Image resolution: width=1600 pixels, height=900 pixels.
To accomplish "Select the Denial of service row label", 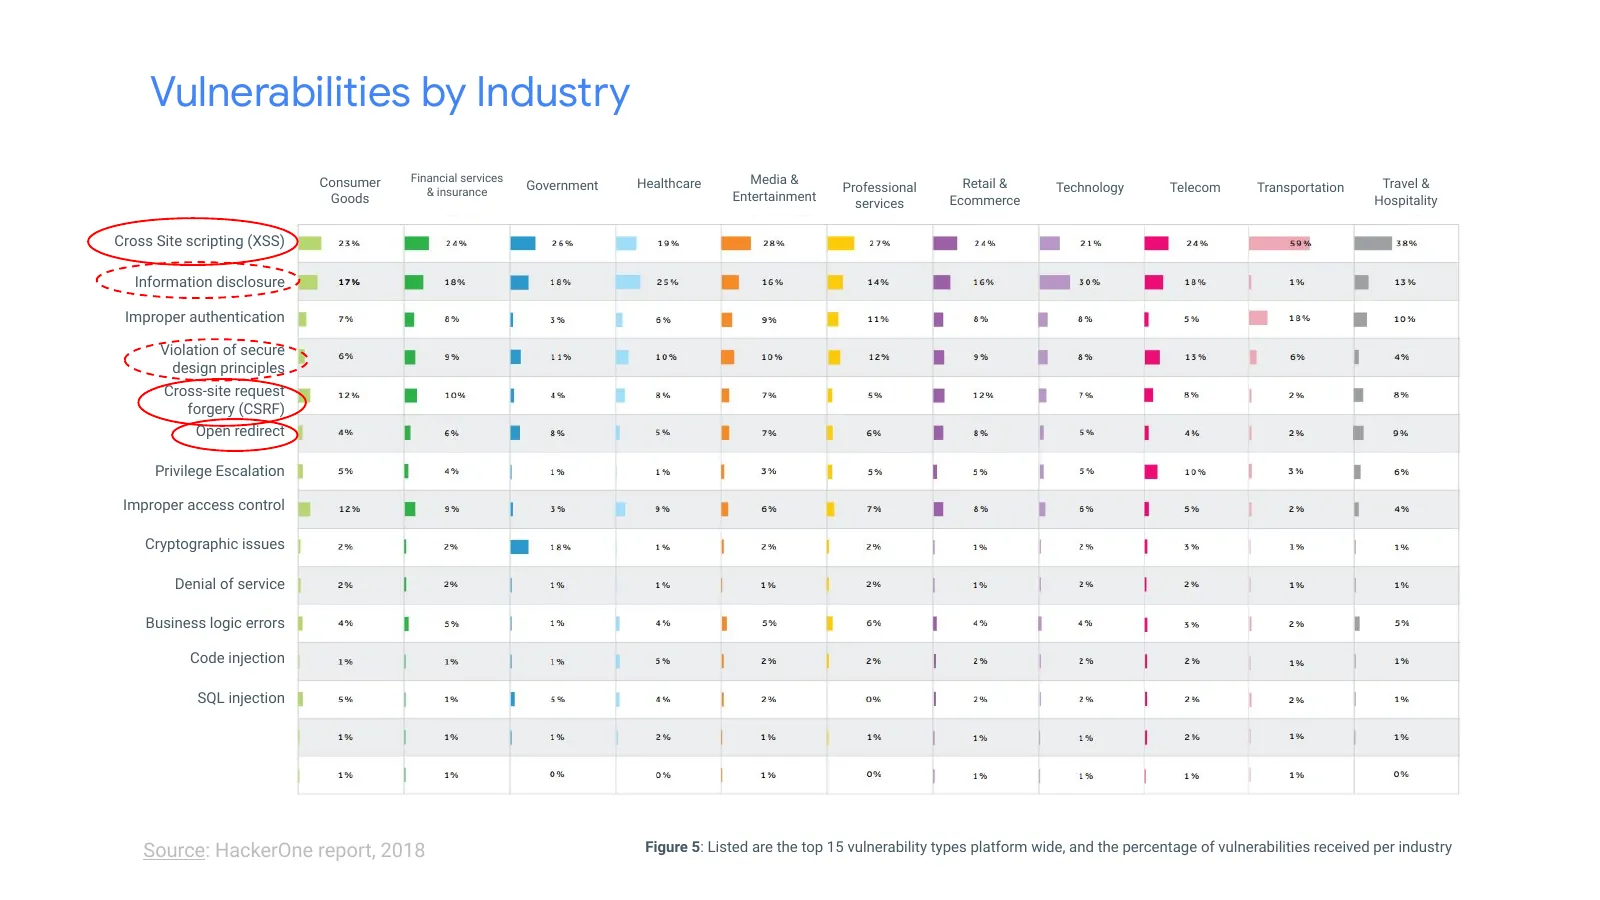I will tap(230, 584).
